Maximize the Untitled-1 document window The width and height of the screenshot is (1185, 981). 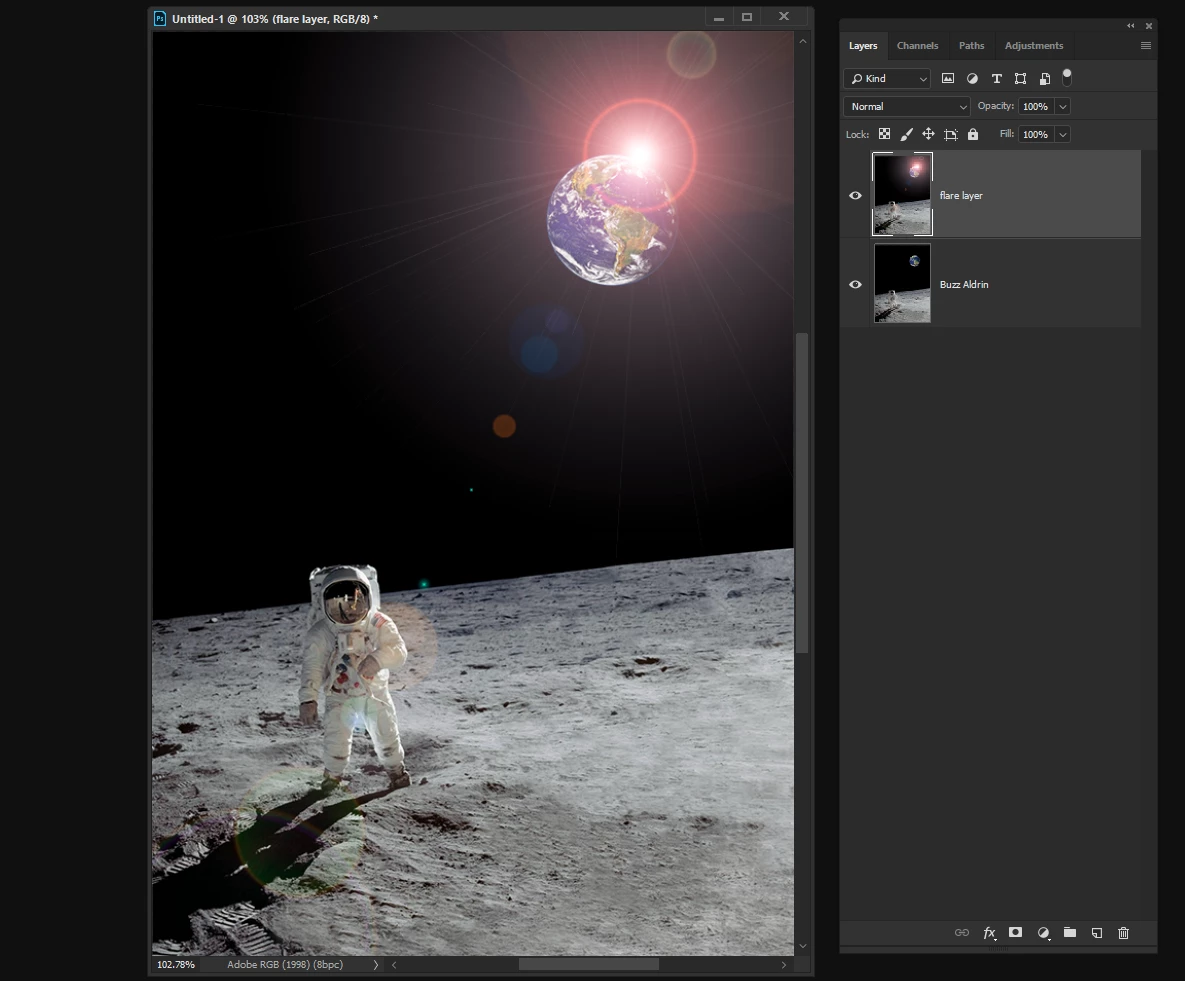[x=747, y=17]
